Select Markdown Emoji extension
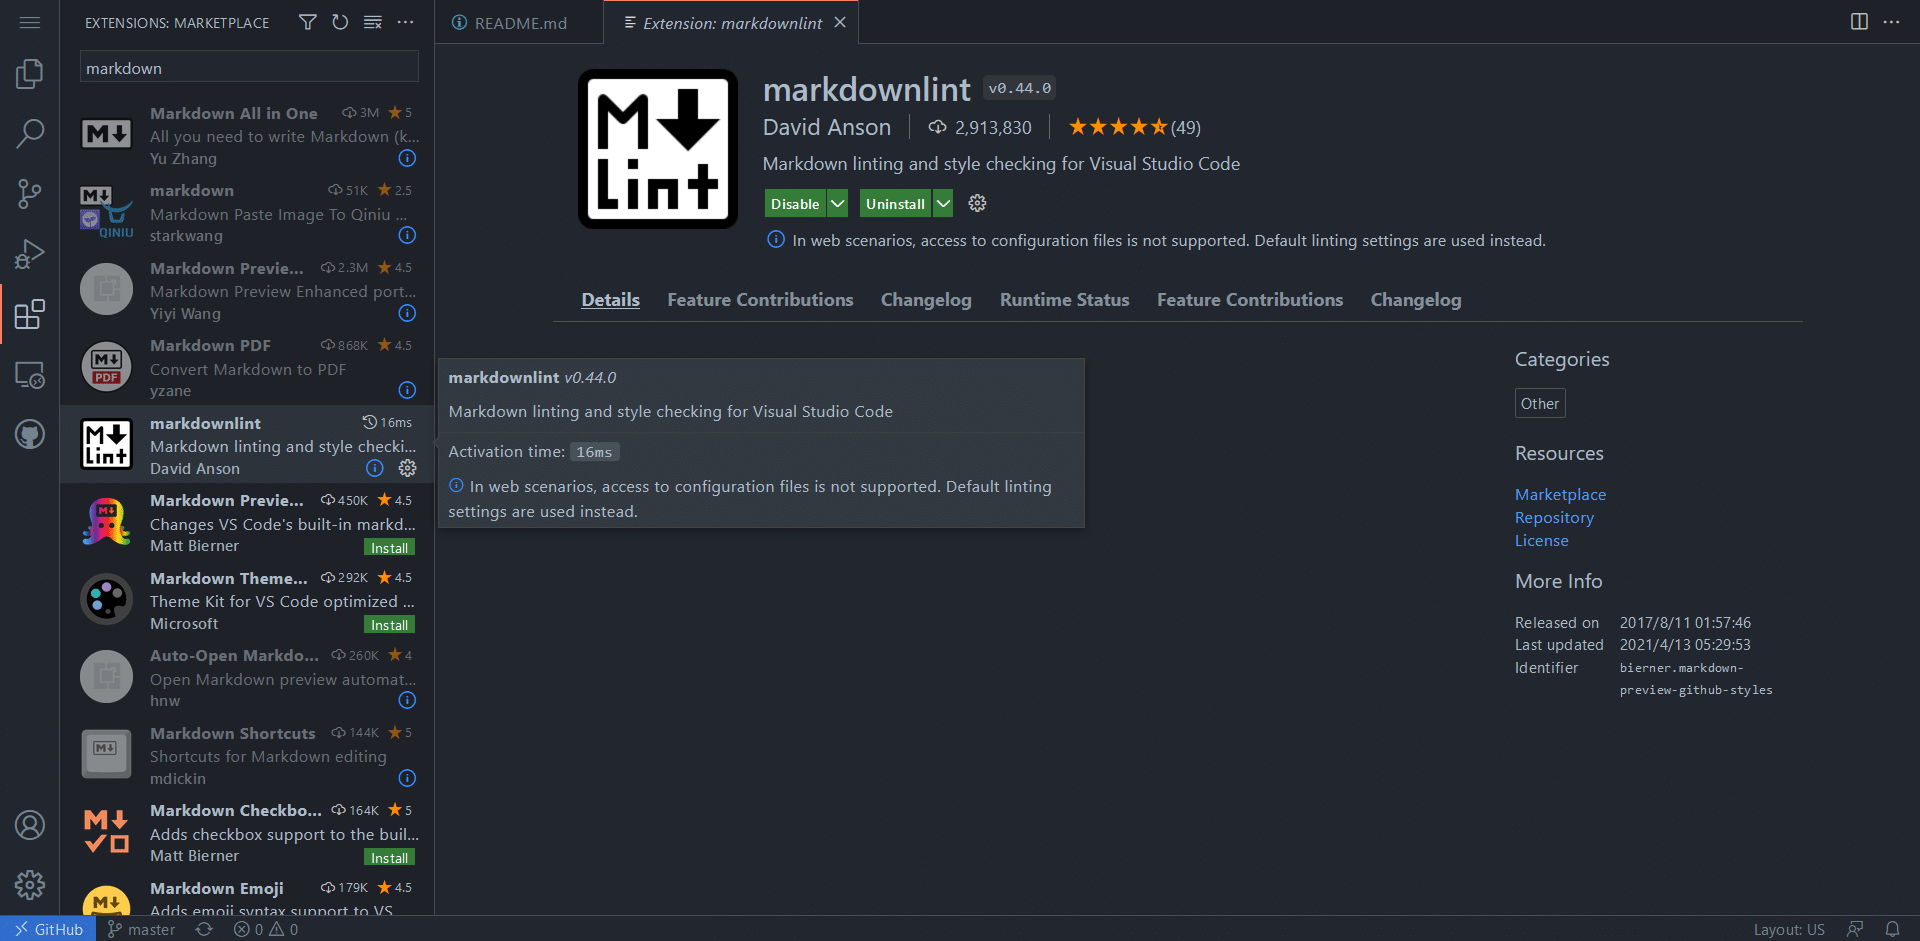Image resolution: width=1920 pixels, height=941 pixels. pos(247,897)
